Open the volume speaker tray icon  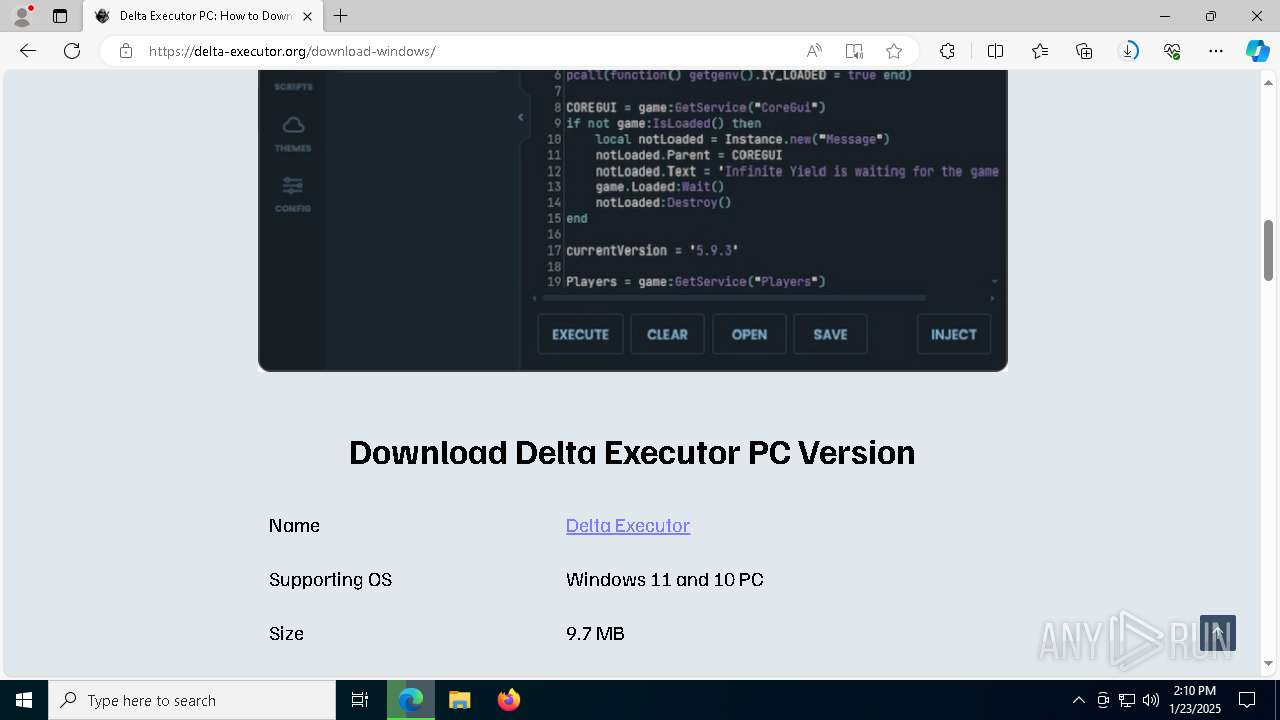click(x=1150, y=700)
